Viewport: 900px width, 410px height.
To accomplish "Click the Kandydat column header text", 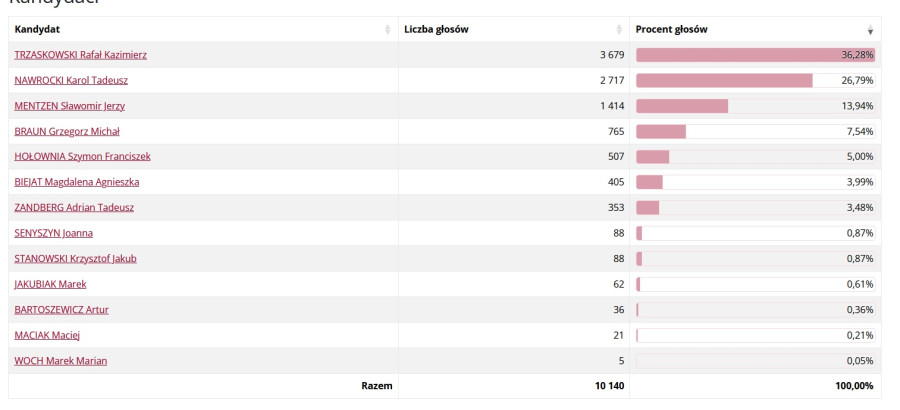I will coord(37,30).
